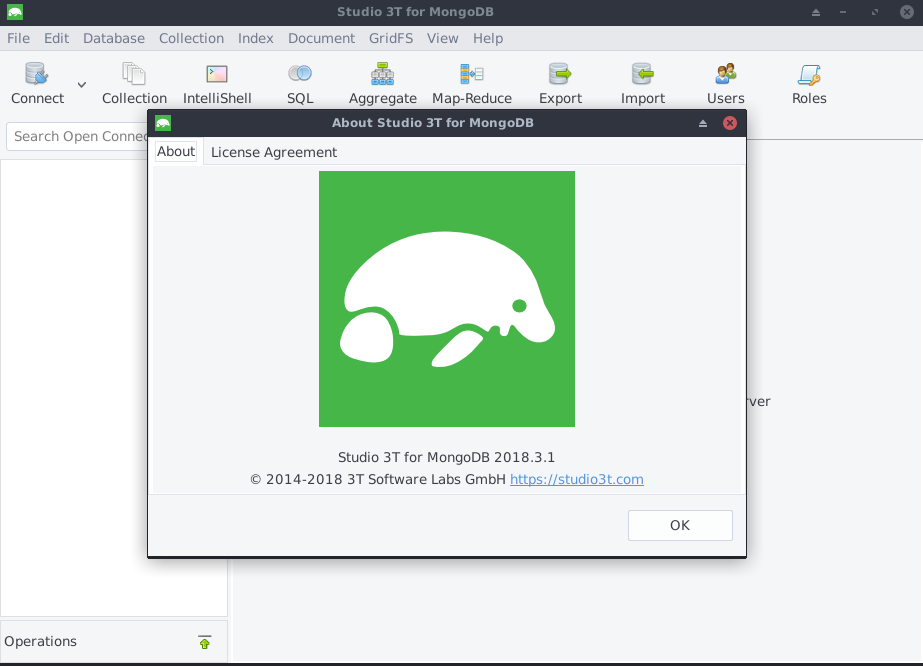
Task: Open the Database menu
Action: coord(114,38)
